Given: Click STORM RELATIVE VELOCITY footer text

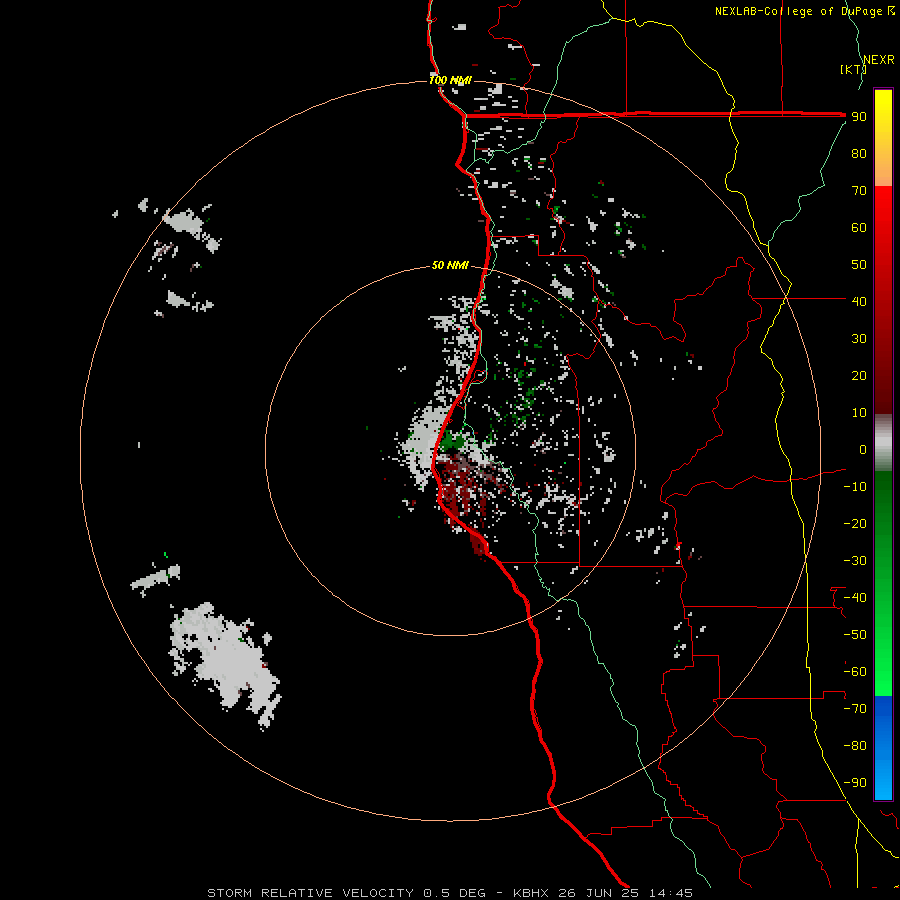Looking at the screenshot, I should (310, 893).
